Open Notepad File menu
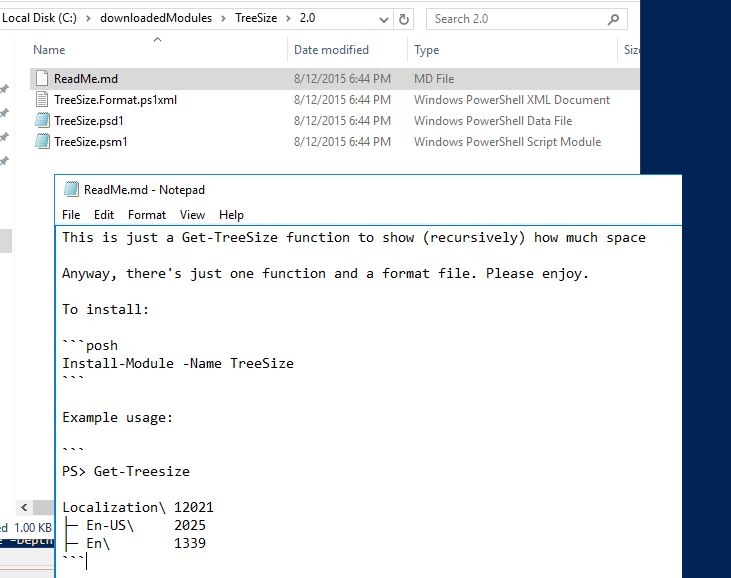This screenshot has height=578, width=731. [x=71, y=215]
